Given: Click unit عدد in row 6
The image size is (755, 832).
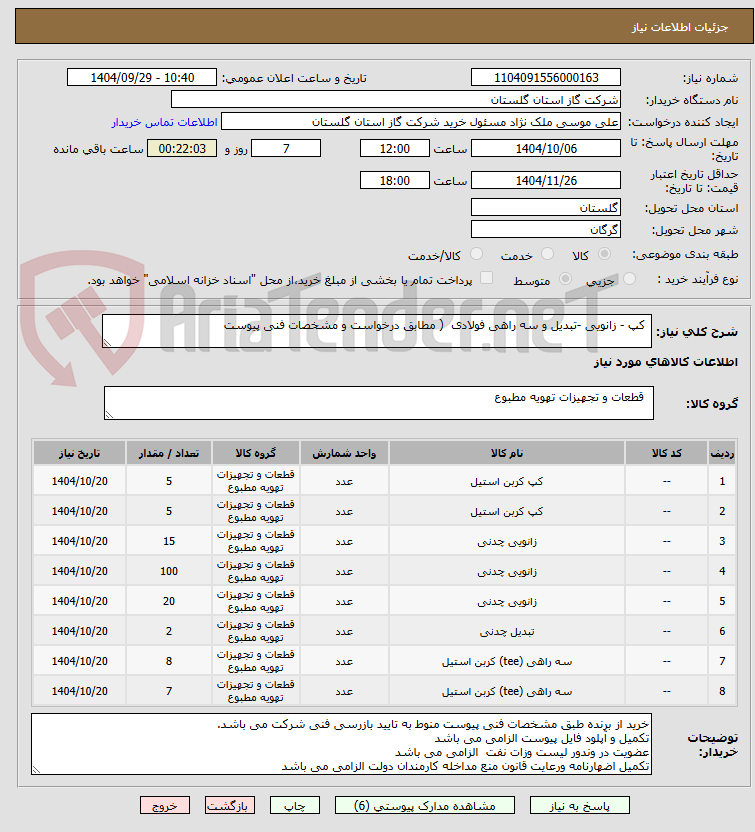Looking at the screenshot, I should [x=344, y=631].
